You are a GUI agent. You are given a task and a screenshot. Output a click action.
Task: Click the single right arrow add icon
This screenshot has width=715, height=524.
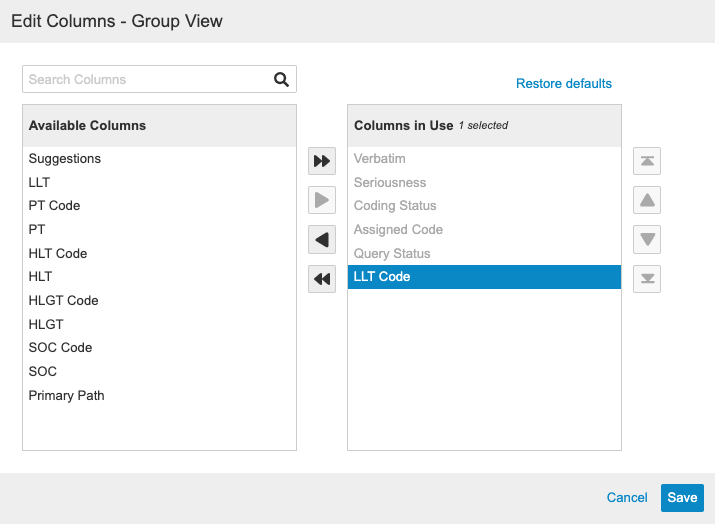tap(322, 201)
